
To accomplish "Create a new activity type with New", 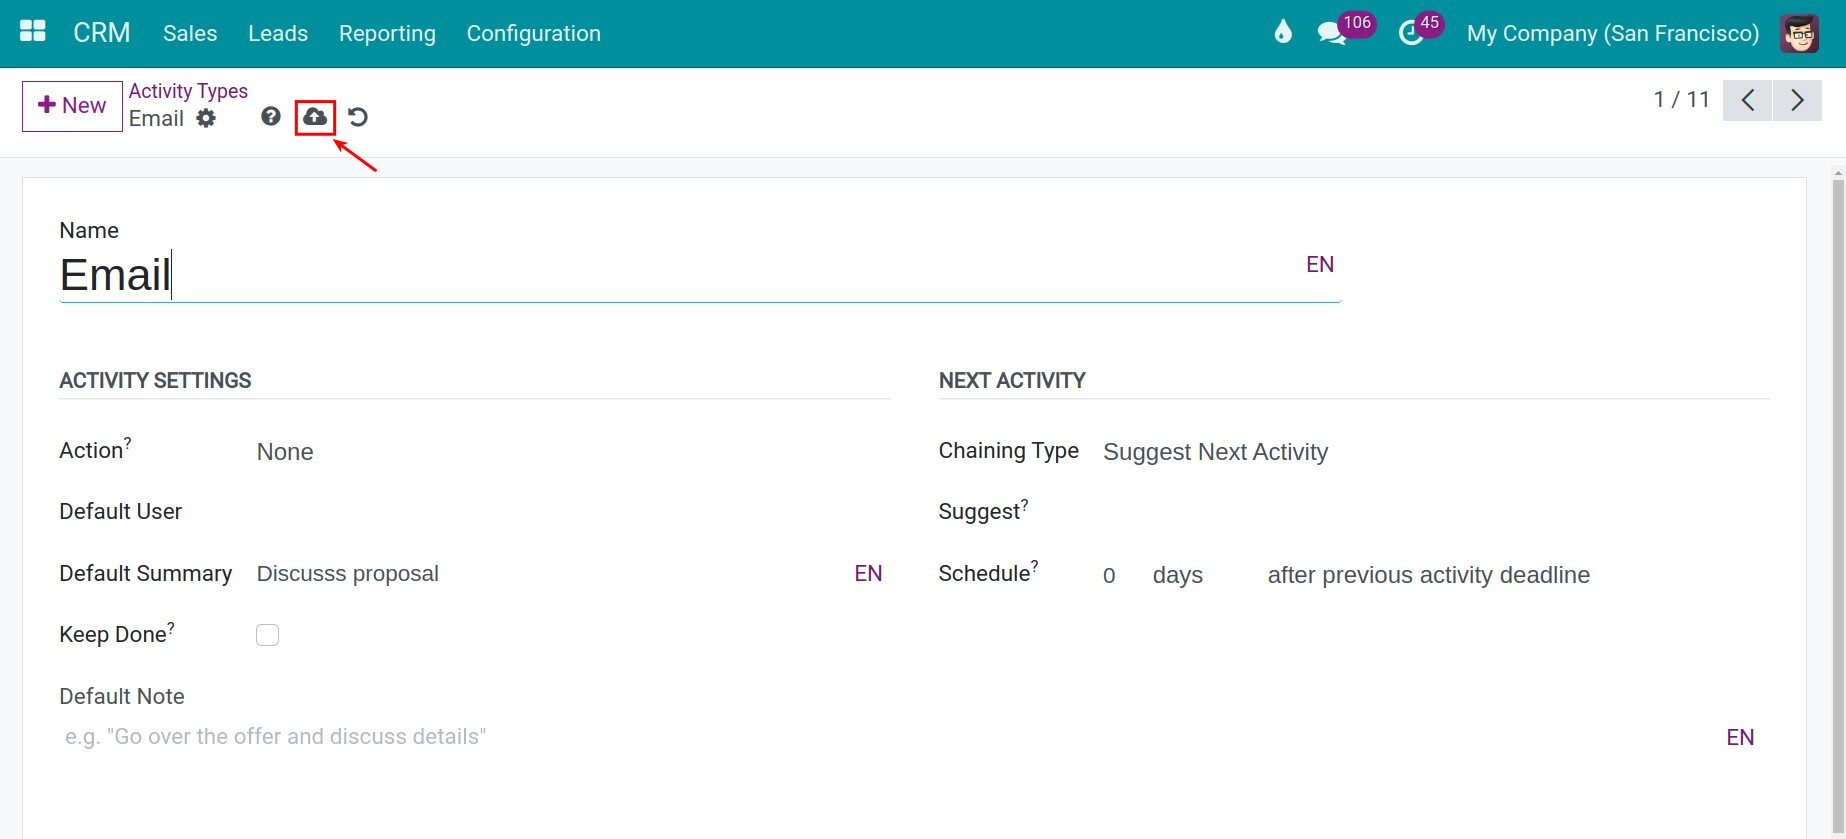I will click(x=72, y=106).
